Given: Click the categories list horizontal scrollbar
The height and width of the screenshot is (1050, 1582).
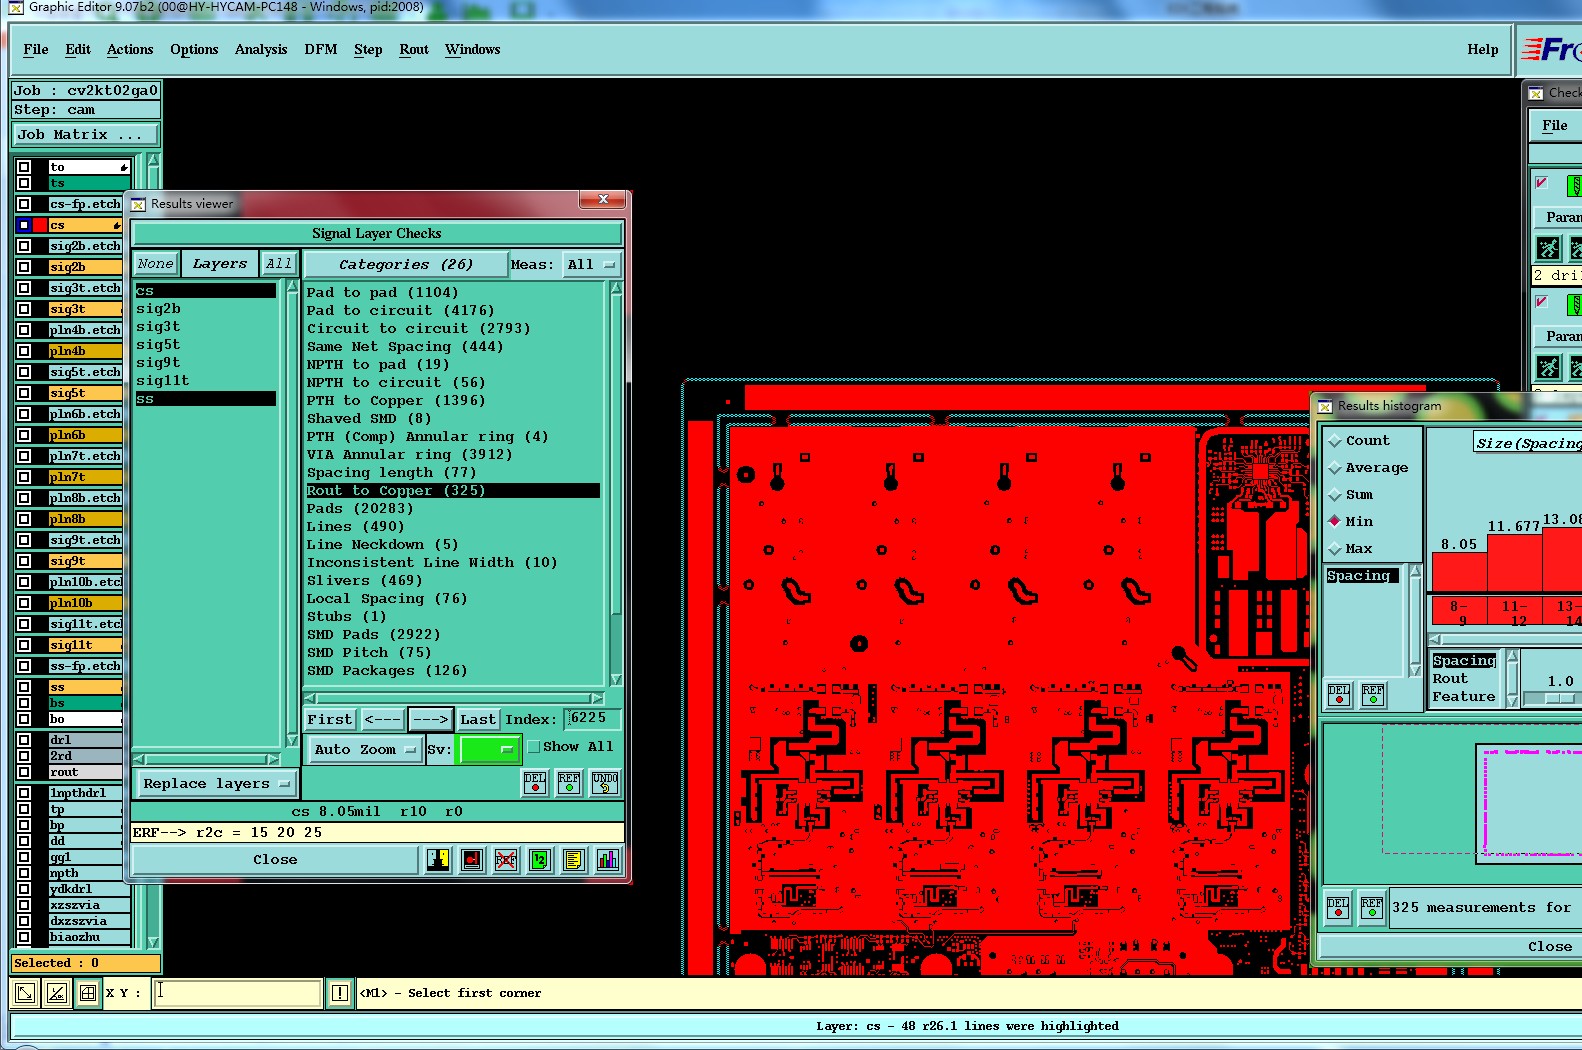Looking at the screenshot, I should (454, 699).
